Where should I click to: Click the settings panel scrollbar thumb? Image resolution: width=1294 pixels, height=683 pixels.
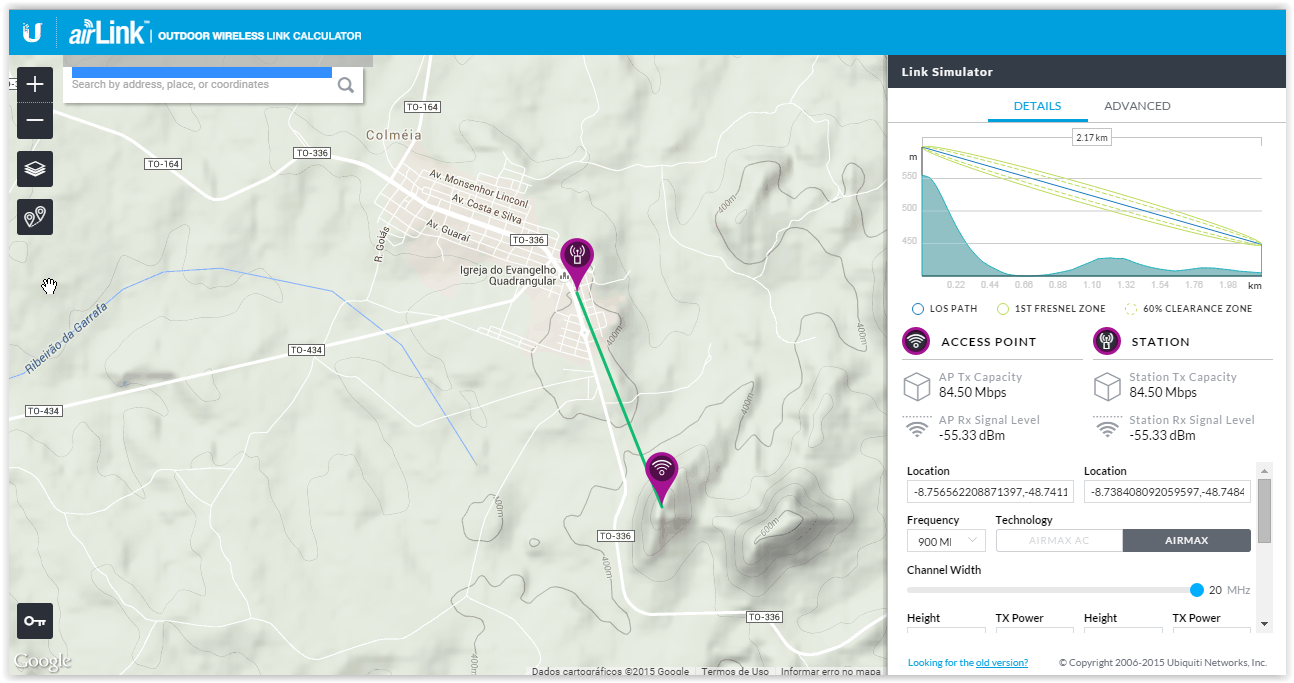tap(1264, 511)
